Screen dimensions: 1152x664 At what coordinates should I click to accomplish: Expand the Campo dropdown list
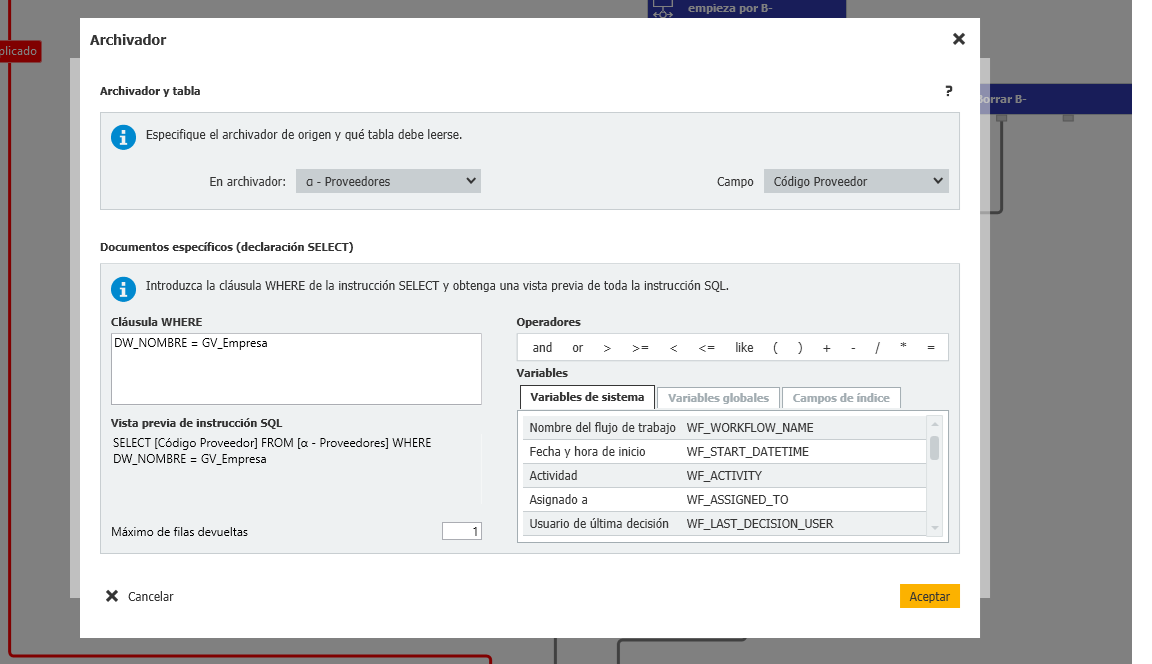(856, 181)
